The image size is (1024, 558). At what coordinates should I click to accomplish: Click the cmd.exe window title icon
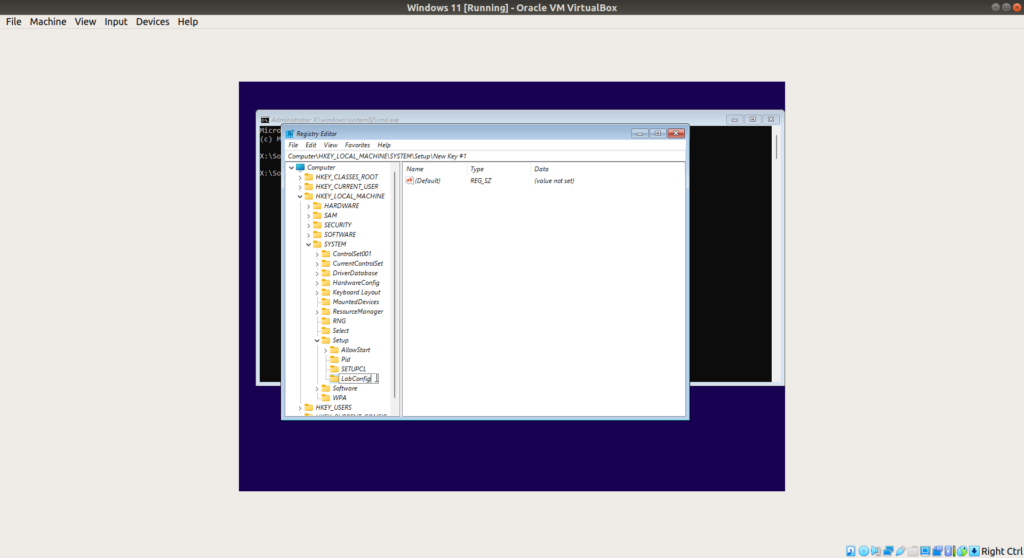click(x=264, y=120)
